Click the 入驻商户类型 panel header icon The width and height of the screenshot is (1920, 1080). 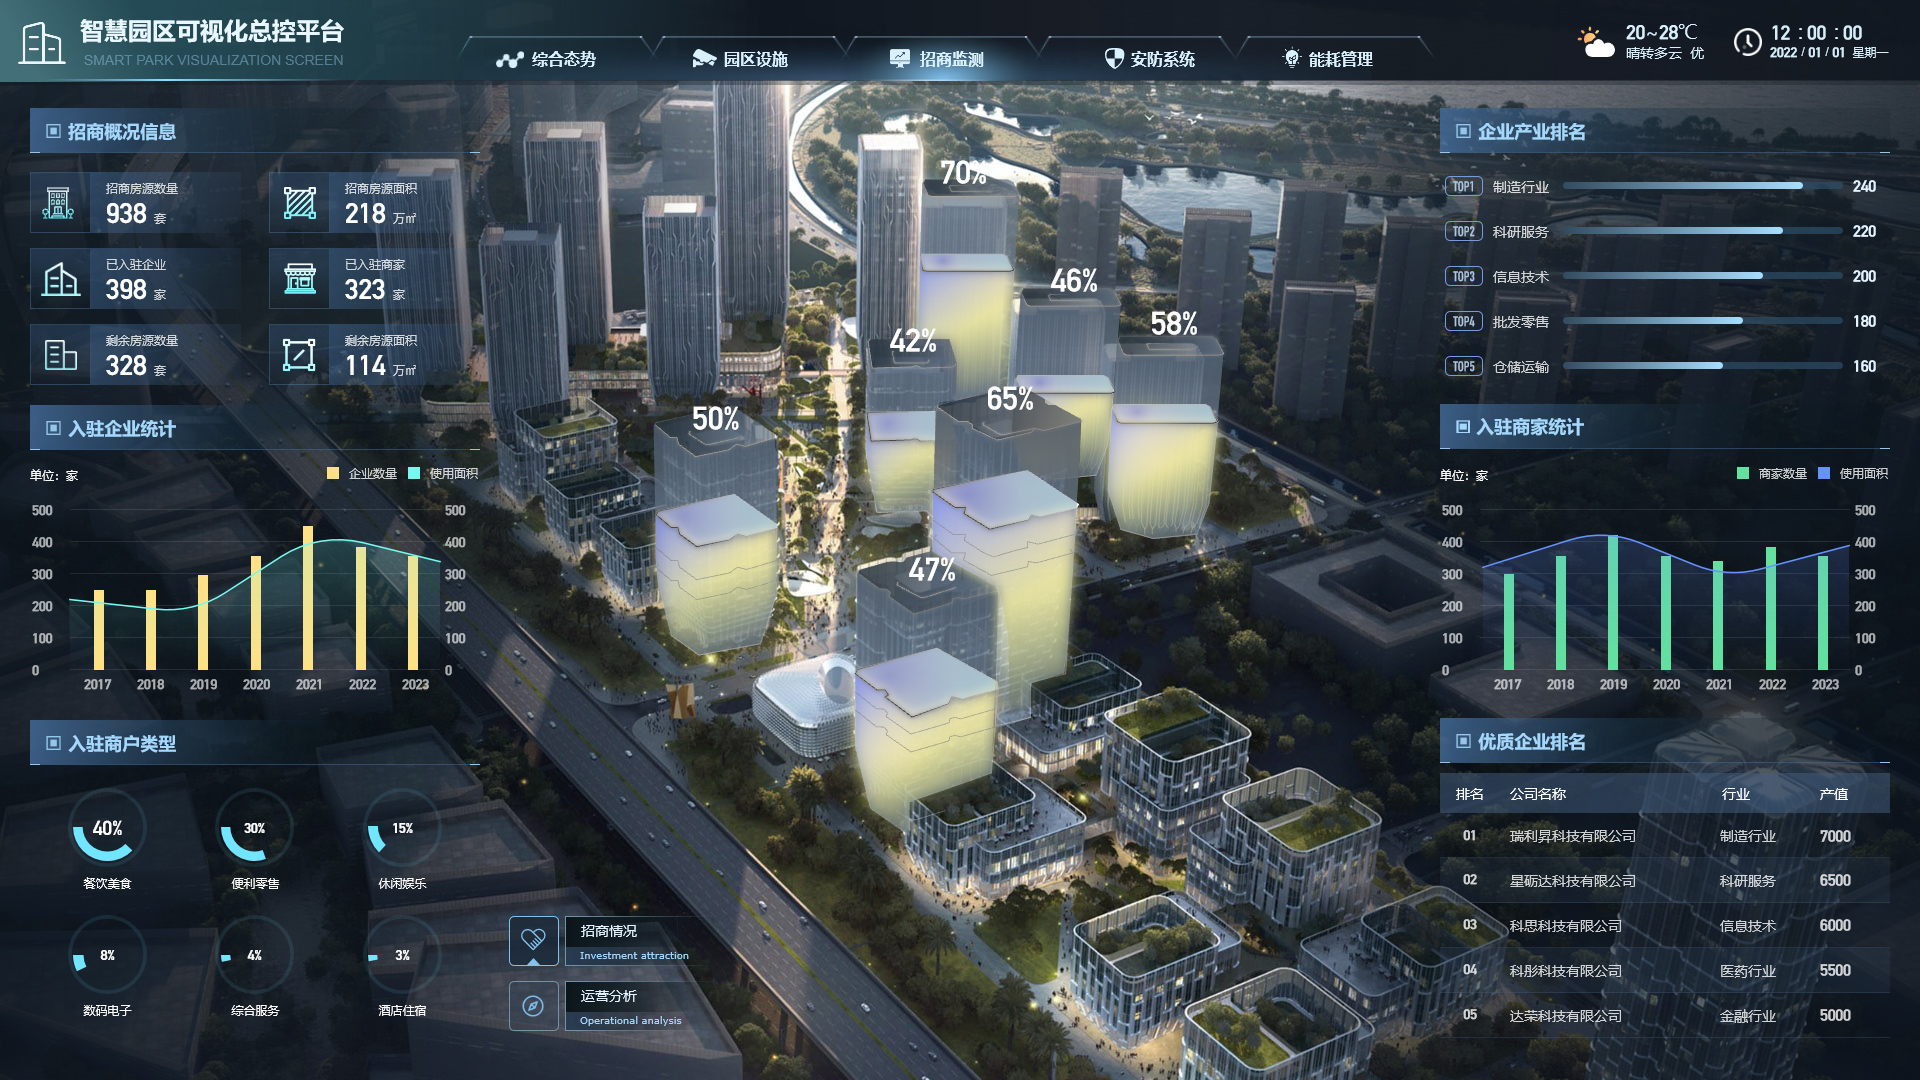pyautogui.click(x=54, y=743)
